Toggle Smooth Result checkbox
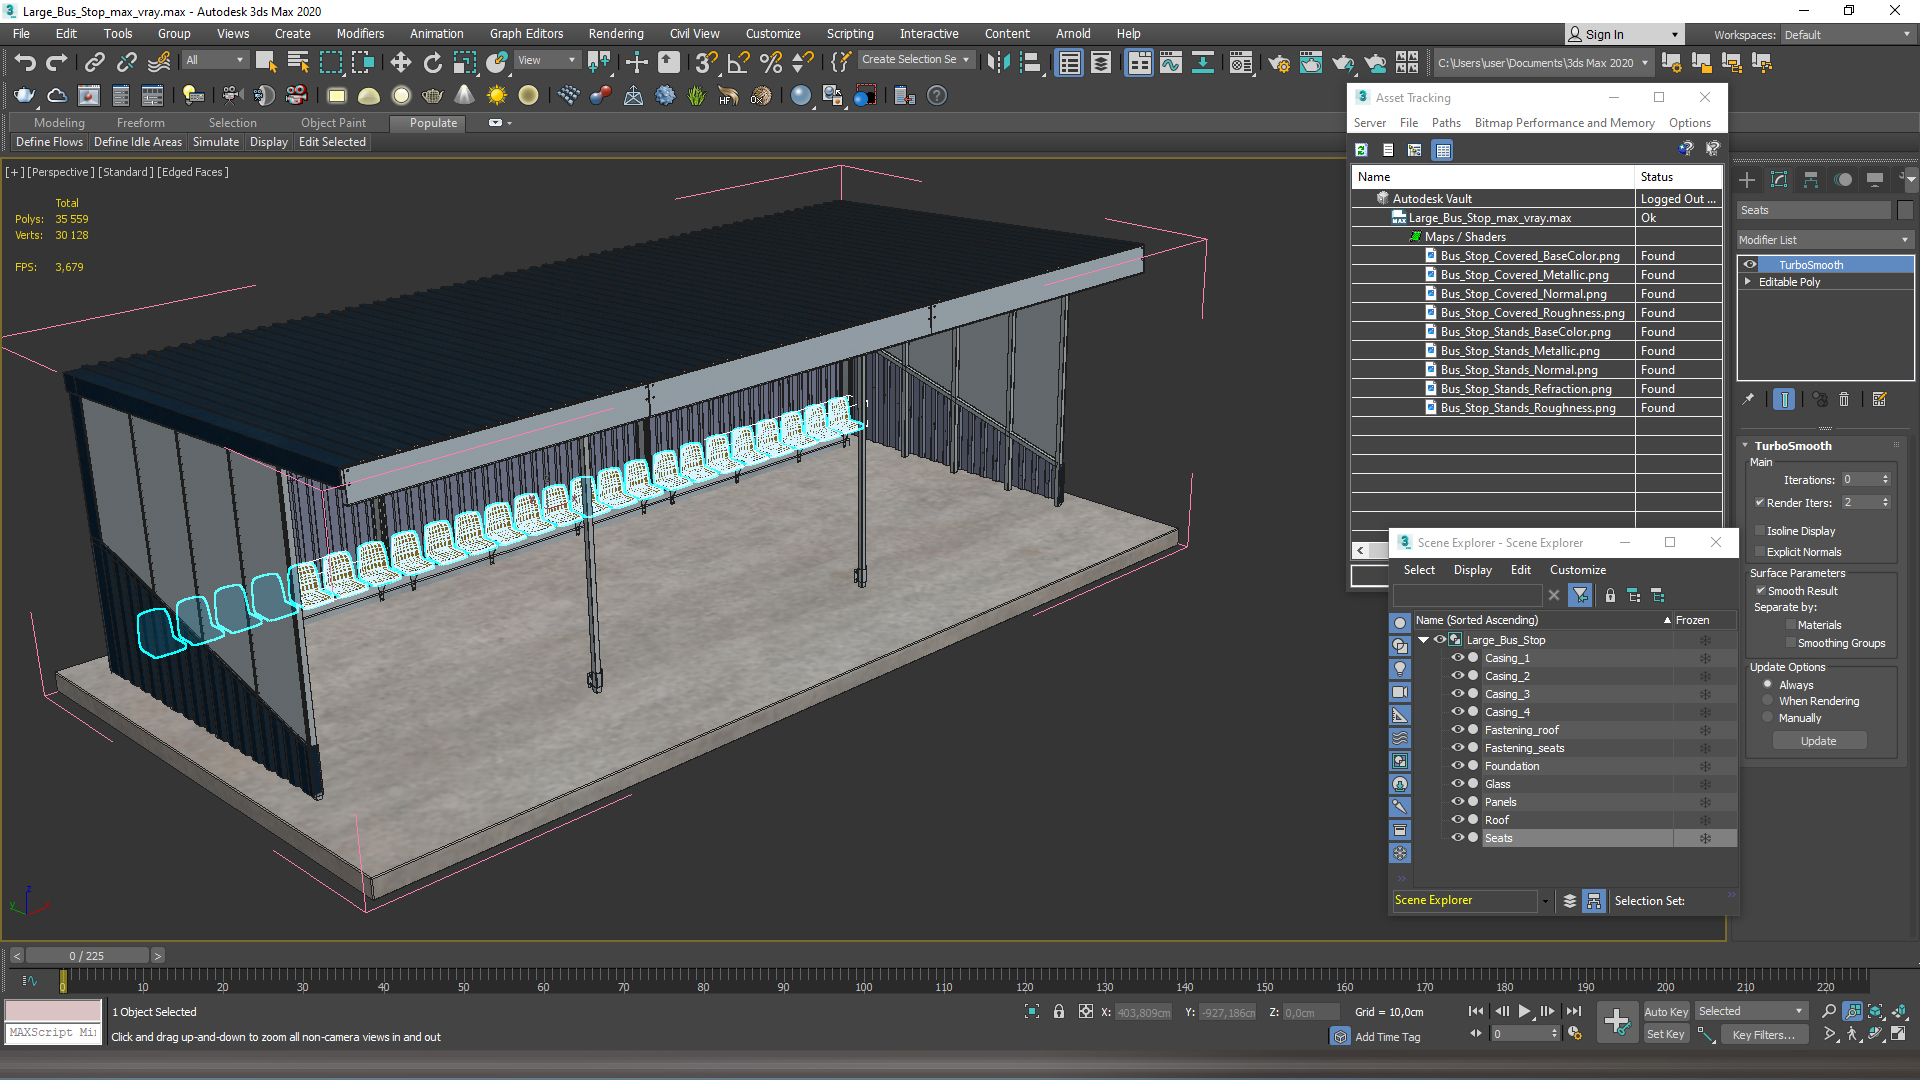The image size is (1920, 1080). (x=1761, y=591)
